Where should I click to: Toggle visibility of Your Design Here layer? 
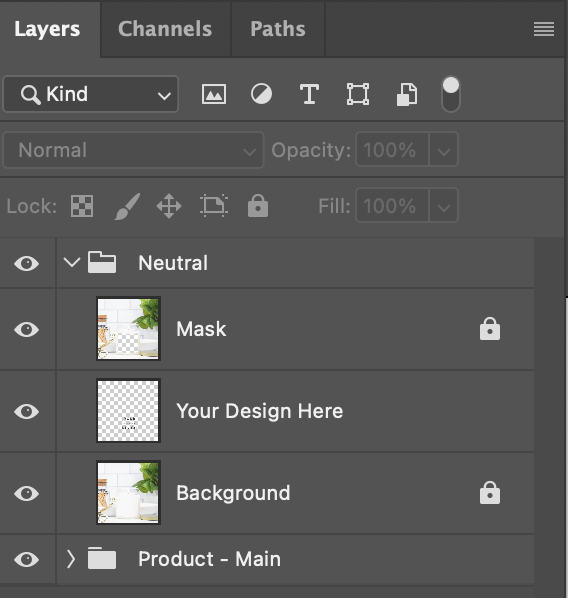point(26,411)
